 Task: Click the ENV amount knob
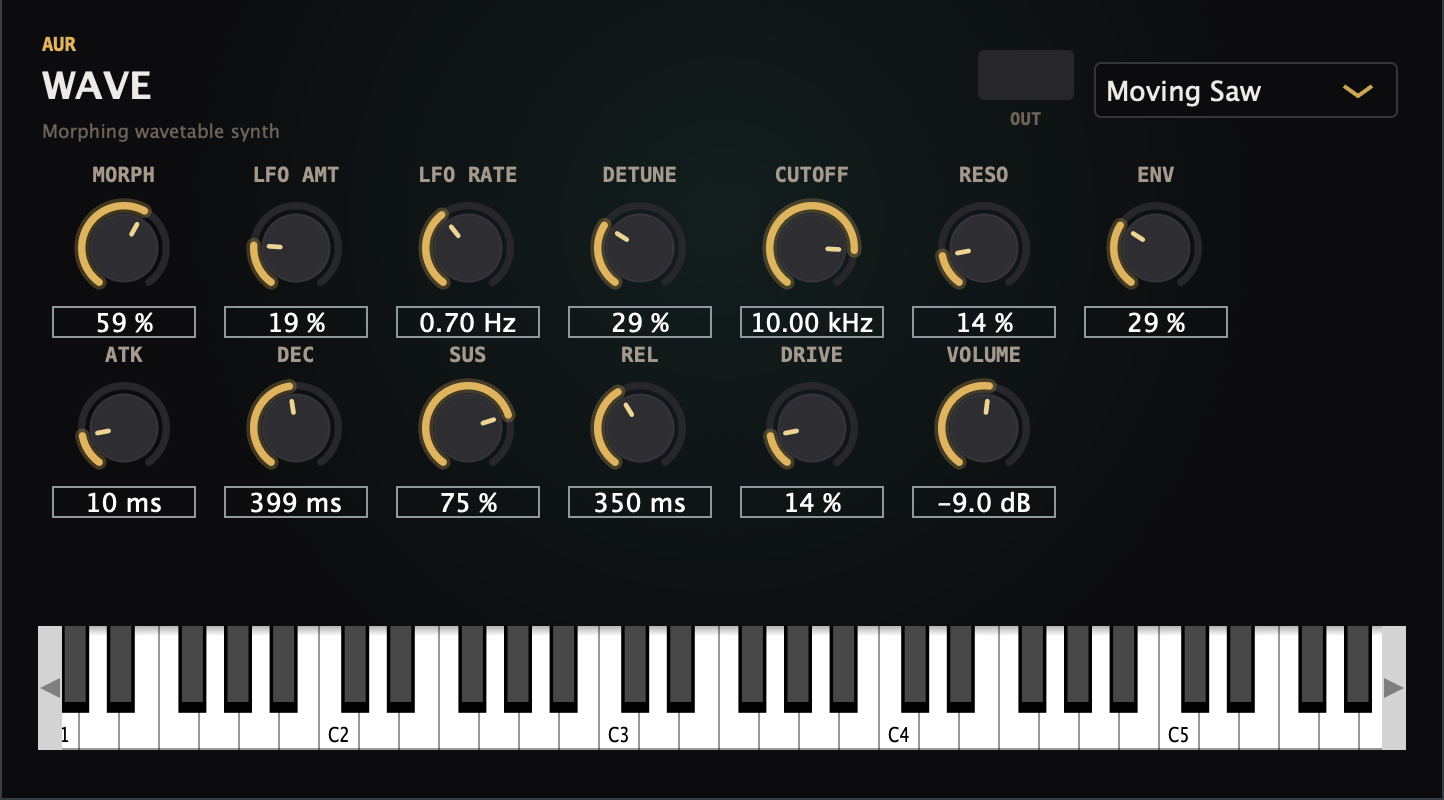(x=1155, y=246)
